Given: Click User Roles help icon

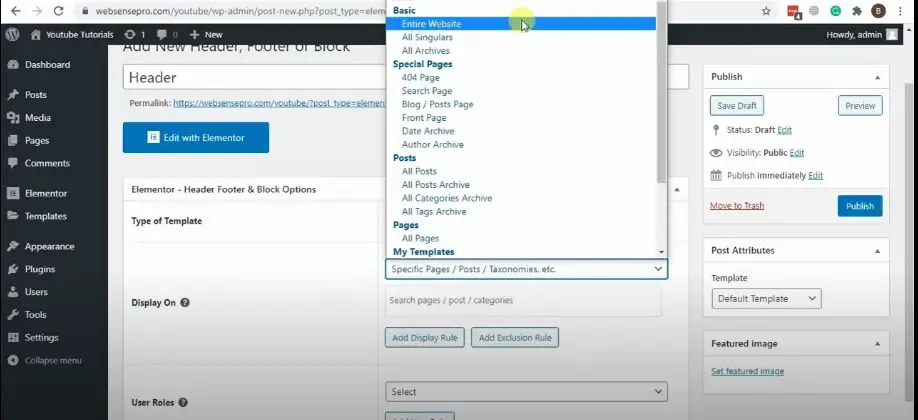Looking at the screenshot, I should point(183,402).
